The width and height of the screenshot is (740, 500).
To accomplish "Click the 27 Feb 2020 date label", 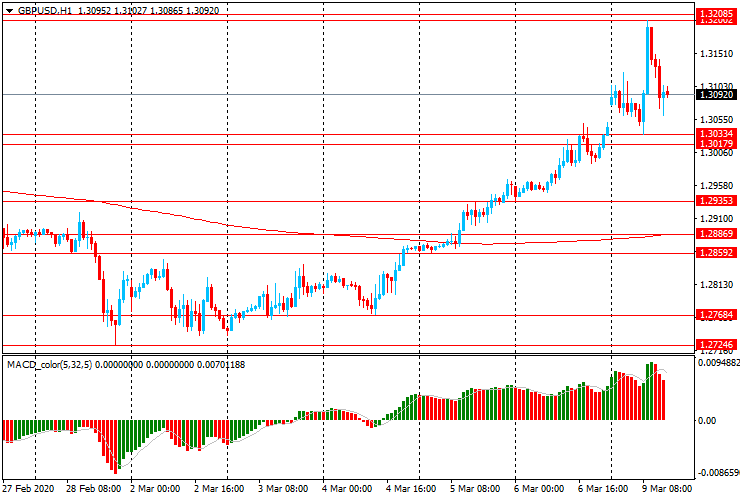I will point(29,490).
